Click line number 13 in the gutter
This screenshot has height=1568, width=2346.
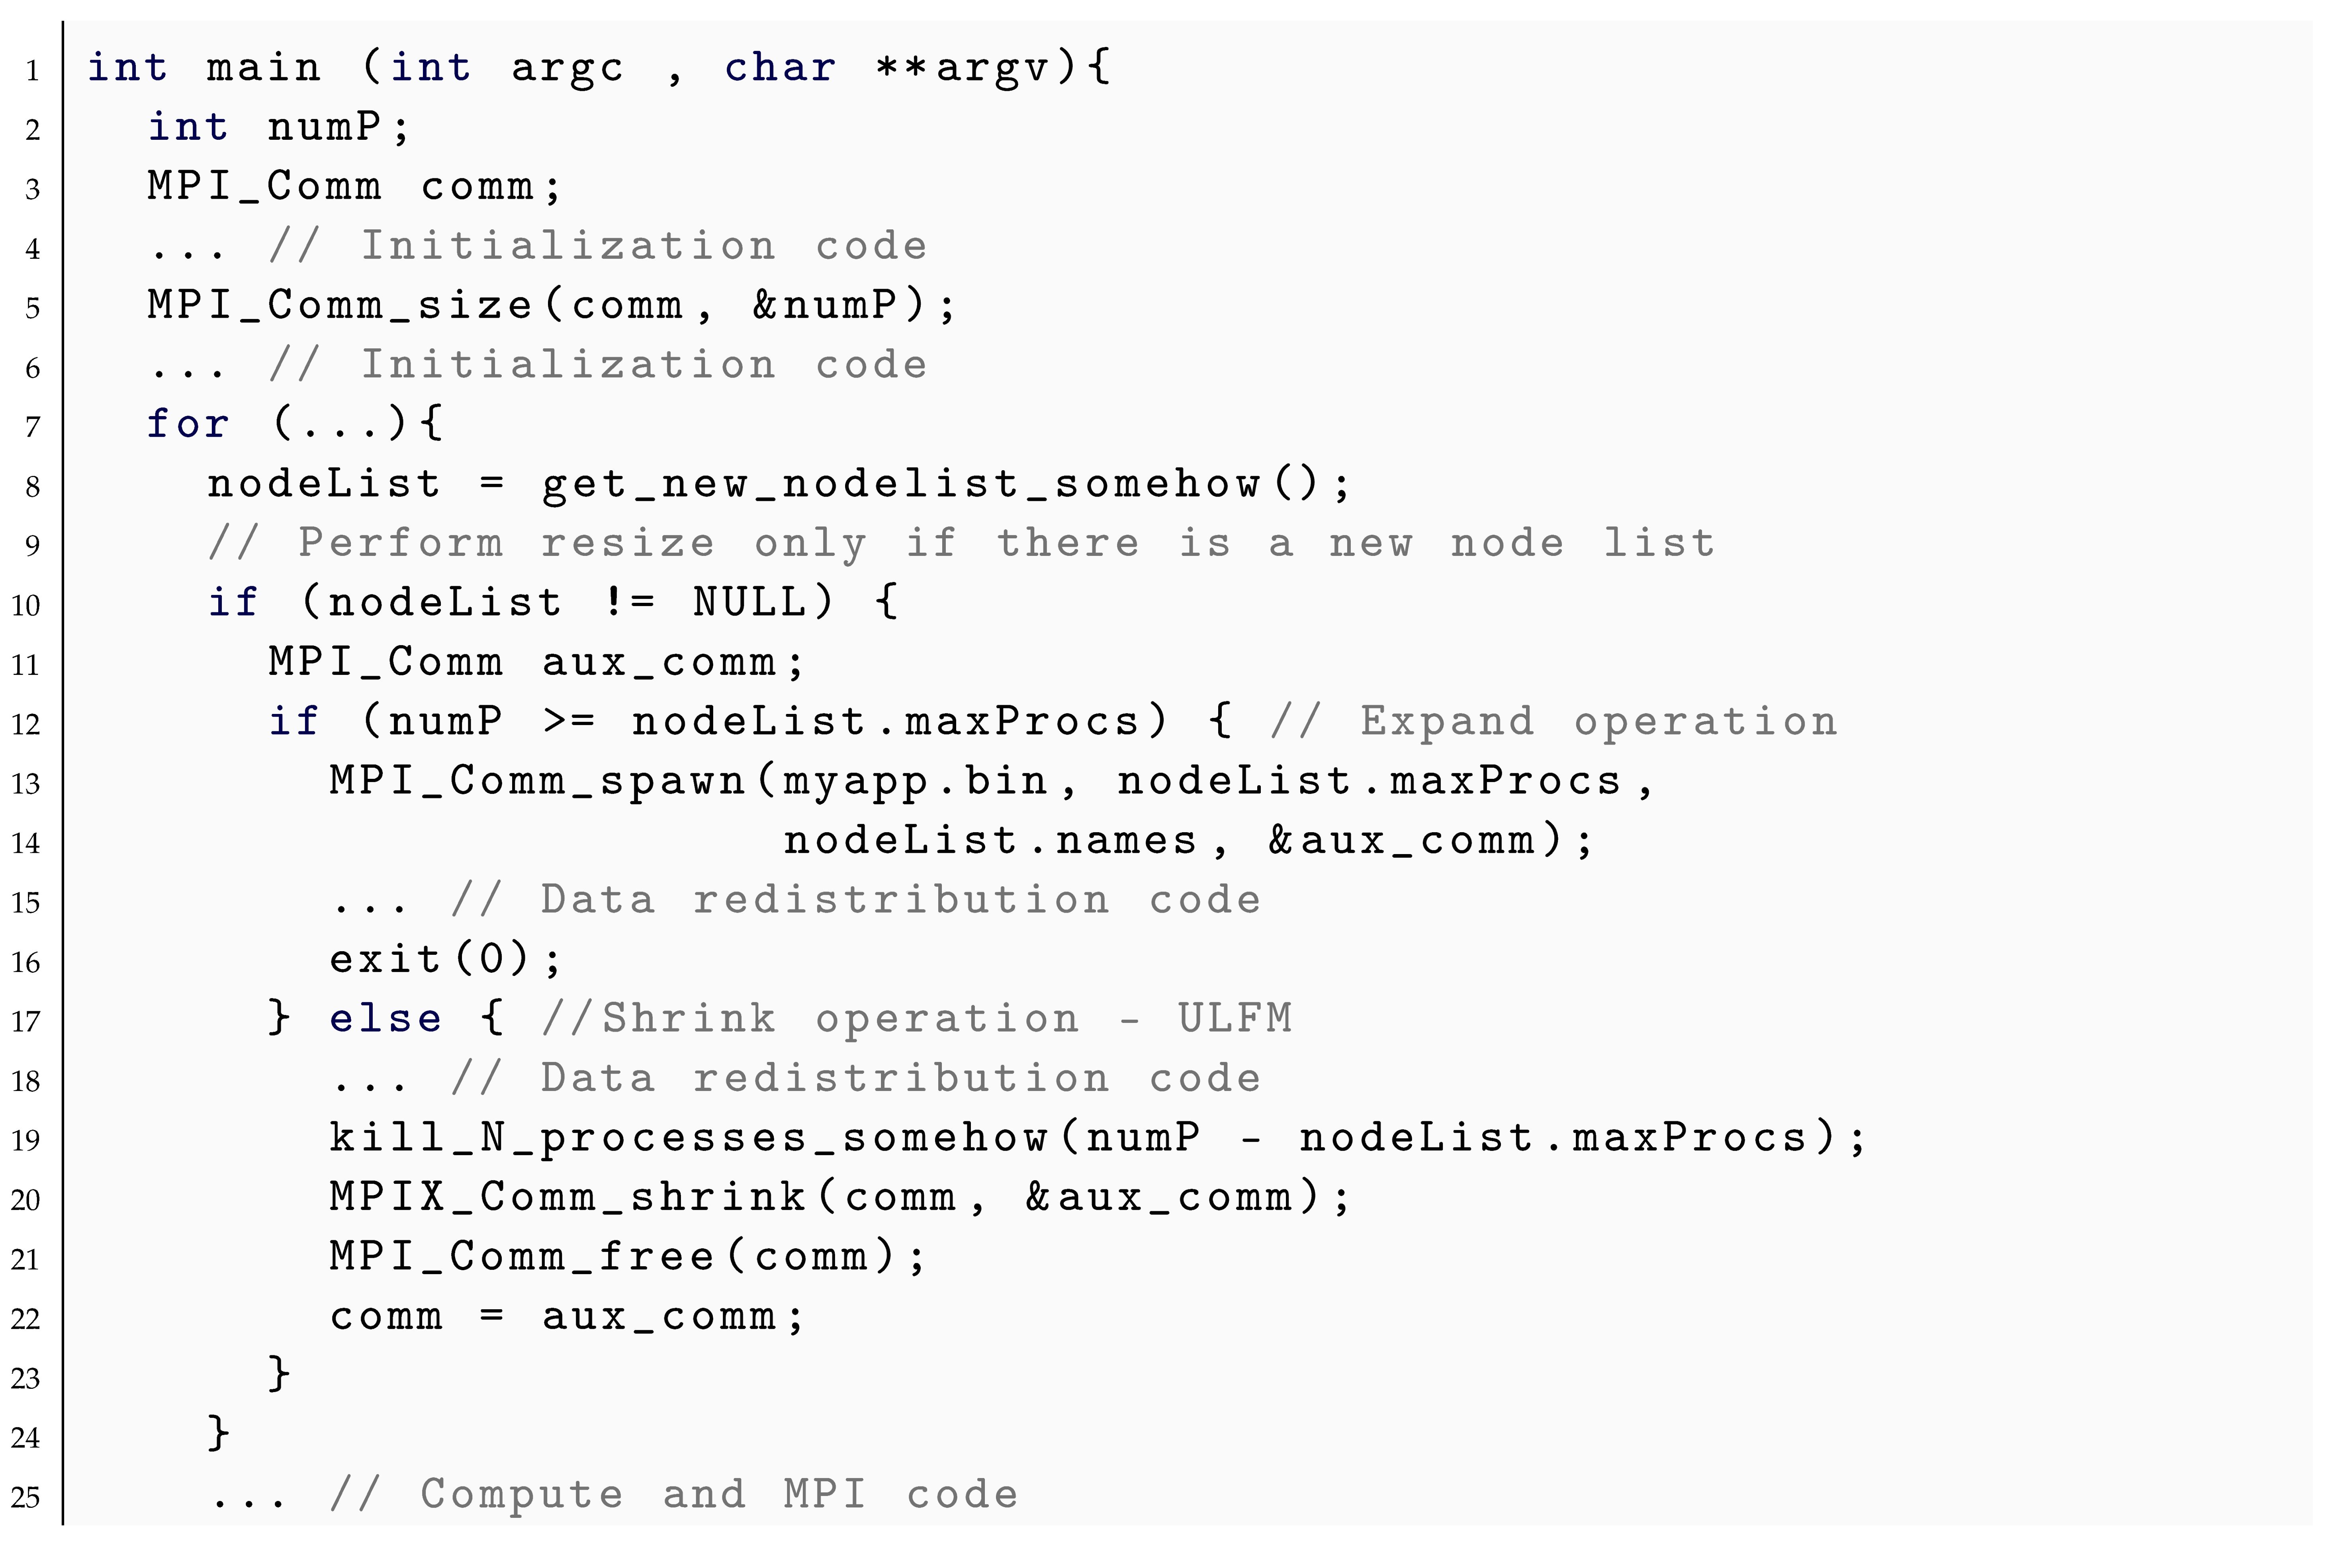[26, 784]
